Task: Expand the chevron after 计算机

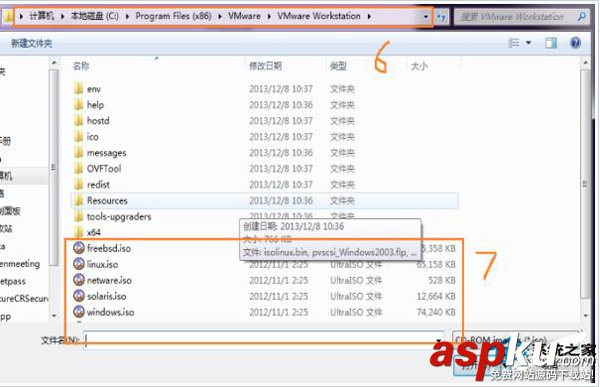Action: 62,16
